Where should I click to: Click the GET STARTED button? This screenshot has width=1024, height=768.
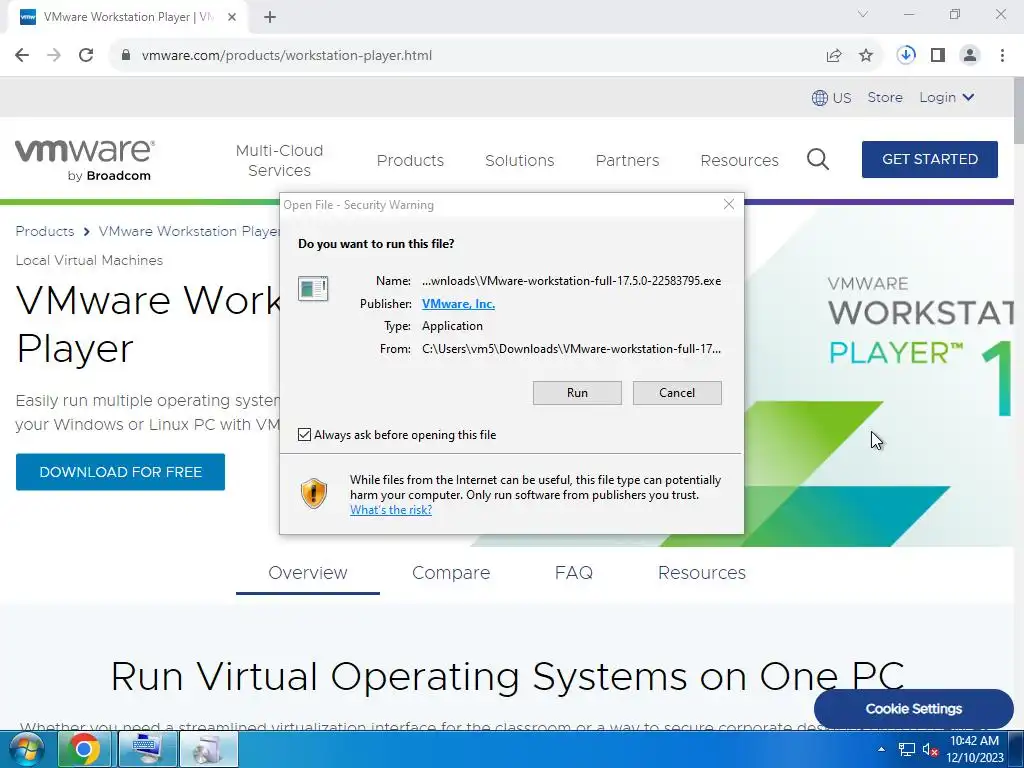pos(930,159)
